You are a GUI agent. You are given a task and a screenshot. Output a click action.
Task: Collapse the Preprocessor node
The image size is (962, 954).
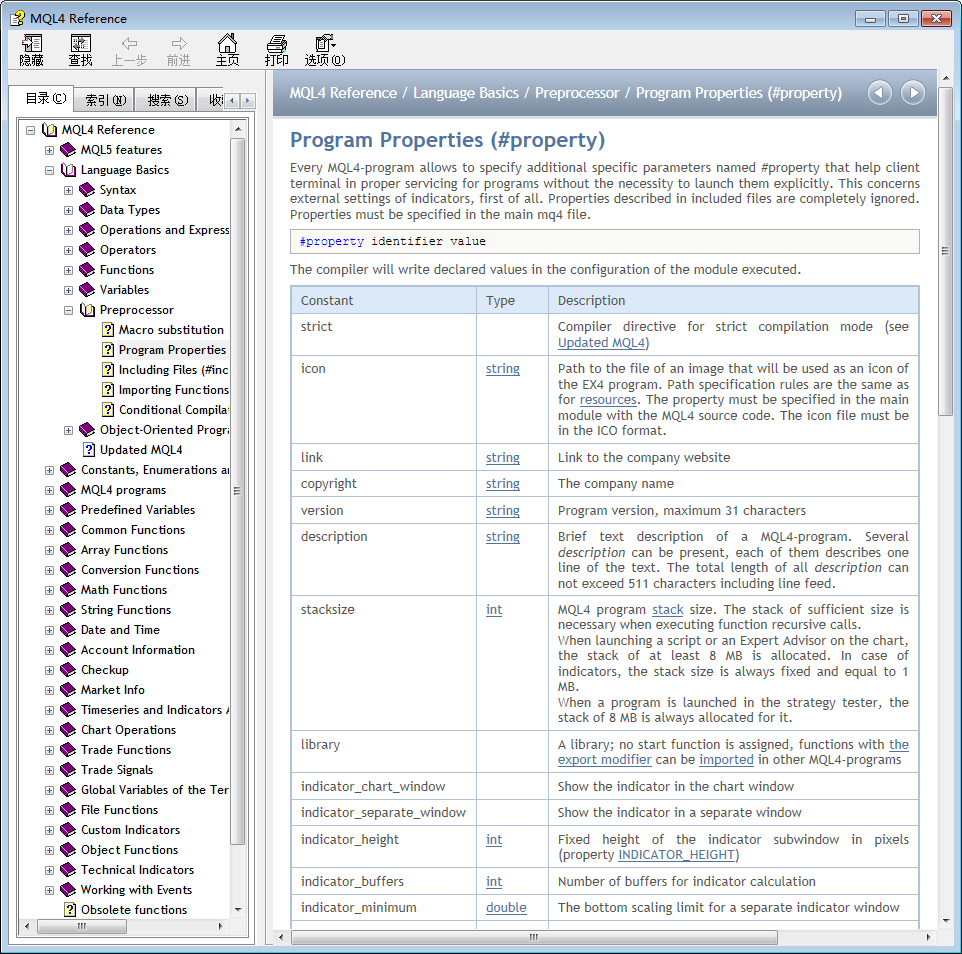(x=69, y=310)
